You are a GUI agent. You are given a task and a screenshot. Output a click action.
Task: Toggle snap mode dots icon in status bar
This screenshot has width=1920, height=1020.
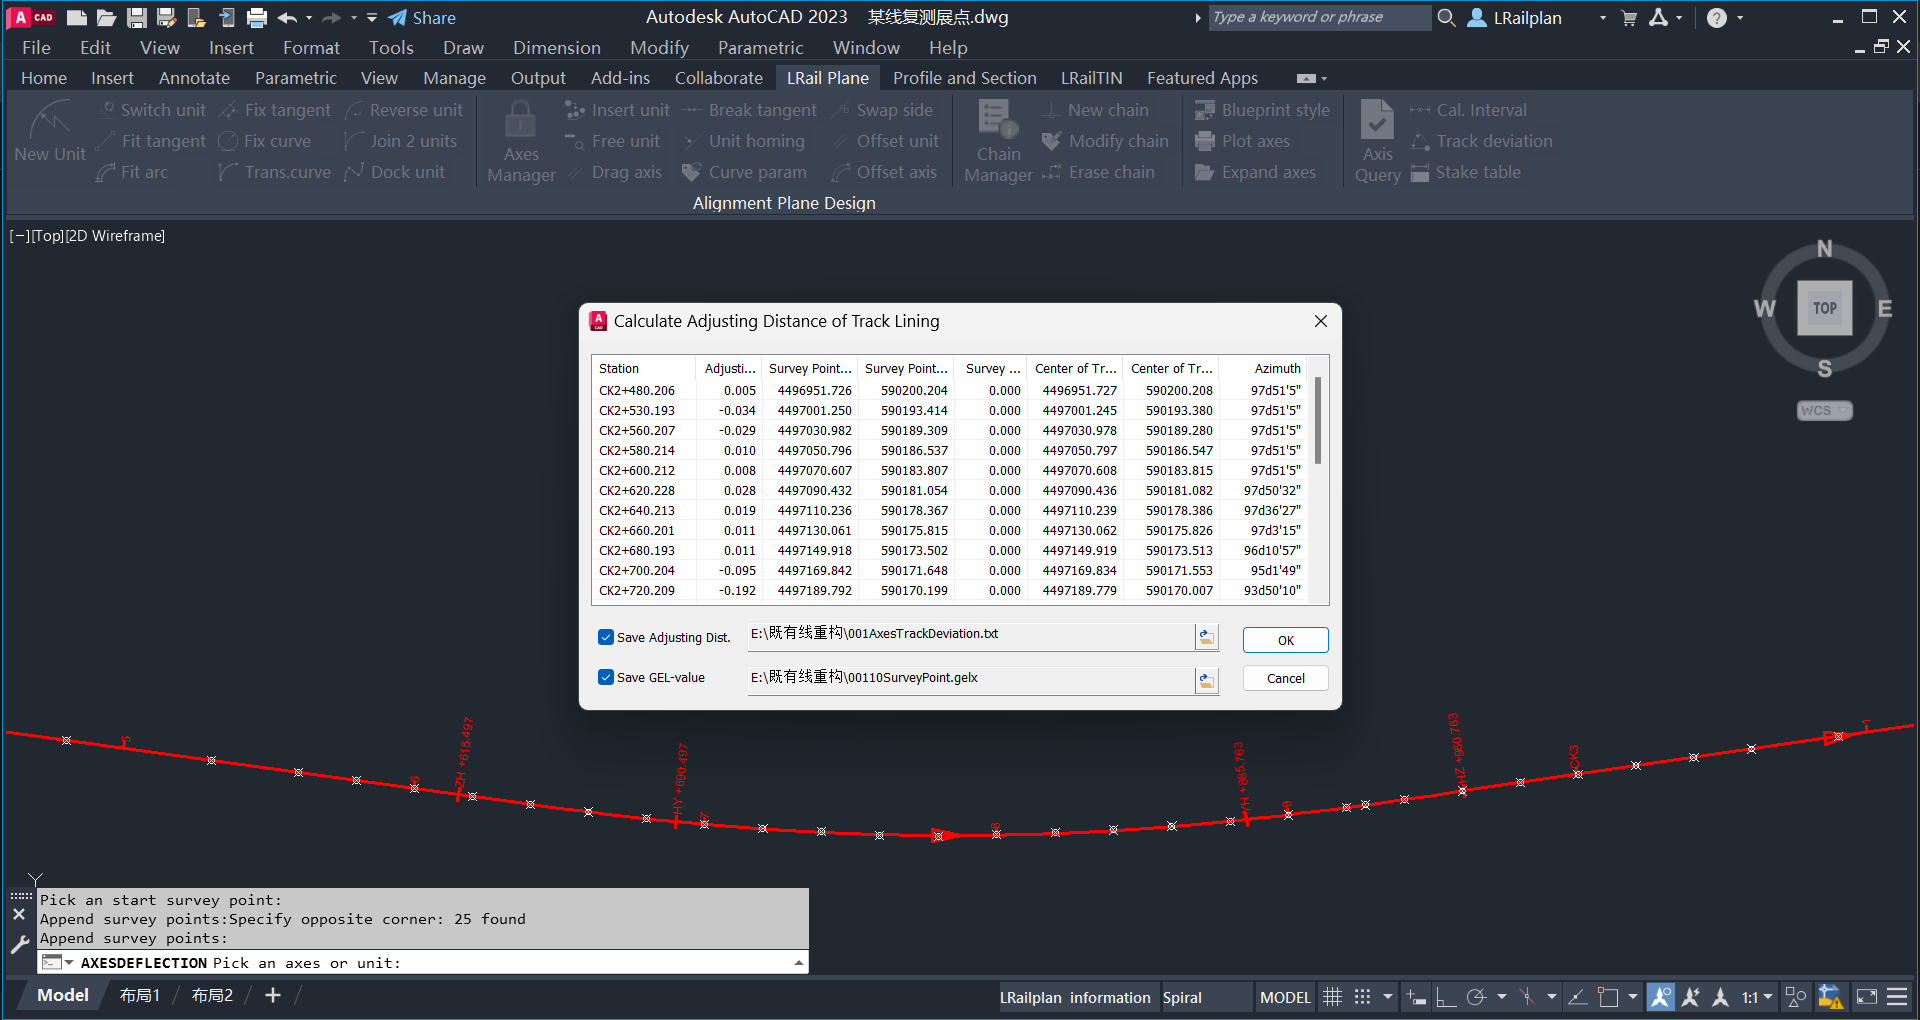[1363, 997]
